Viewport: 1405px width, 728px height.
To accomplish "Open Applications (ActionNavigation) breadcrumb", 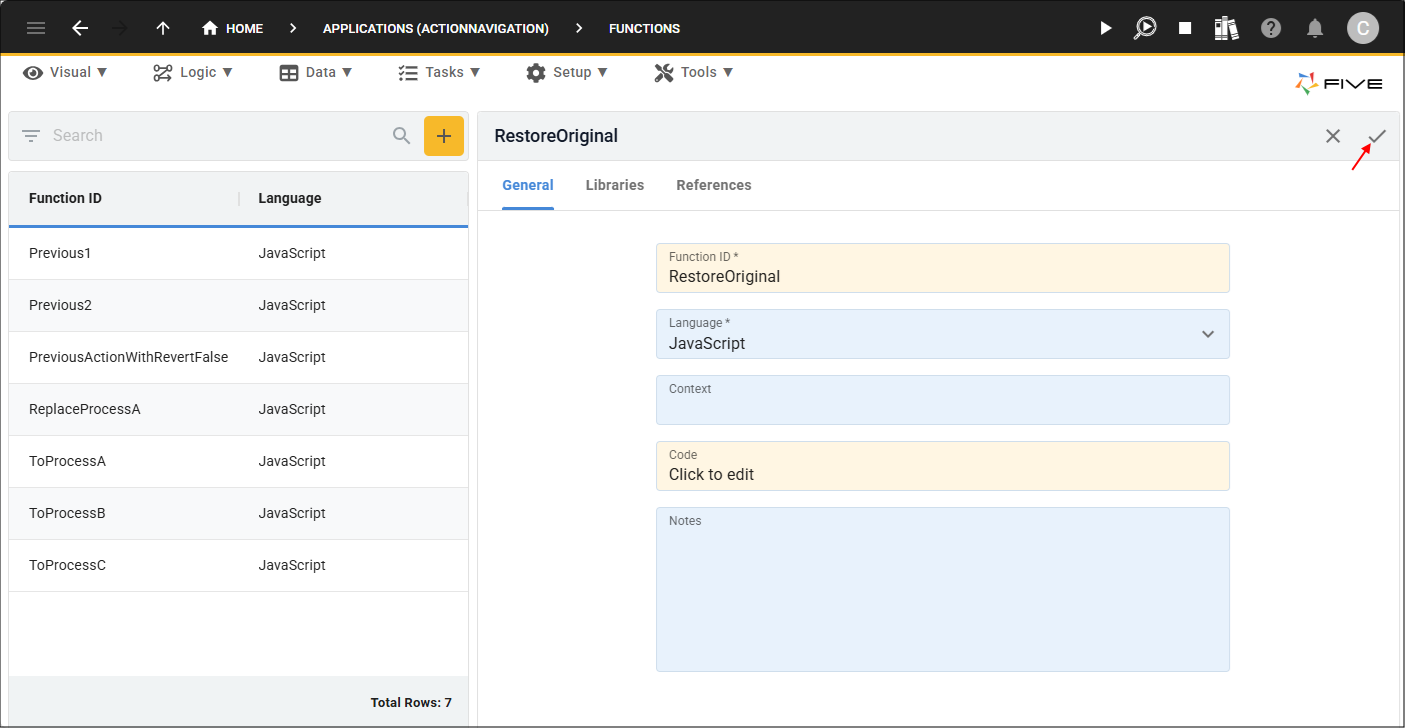I will (436, 28).
